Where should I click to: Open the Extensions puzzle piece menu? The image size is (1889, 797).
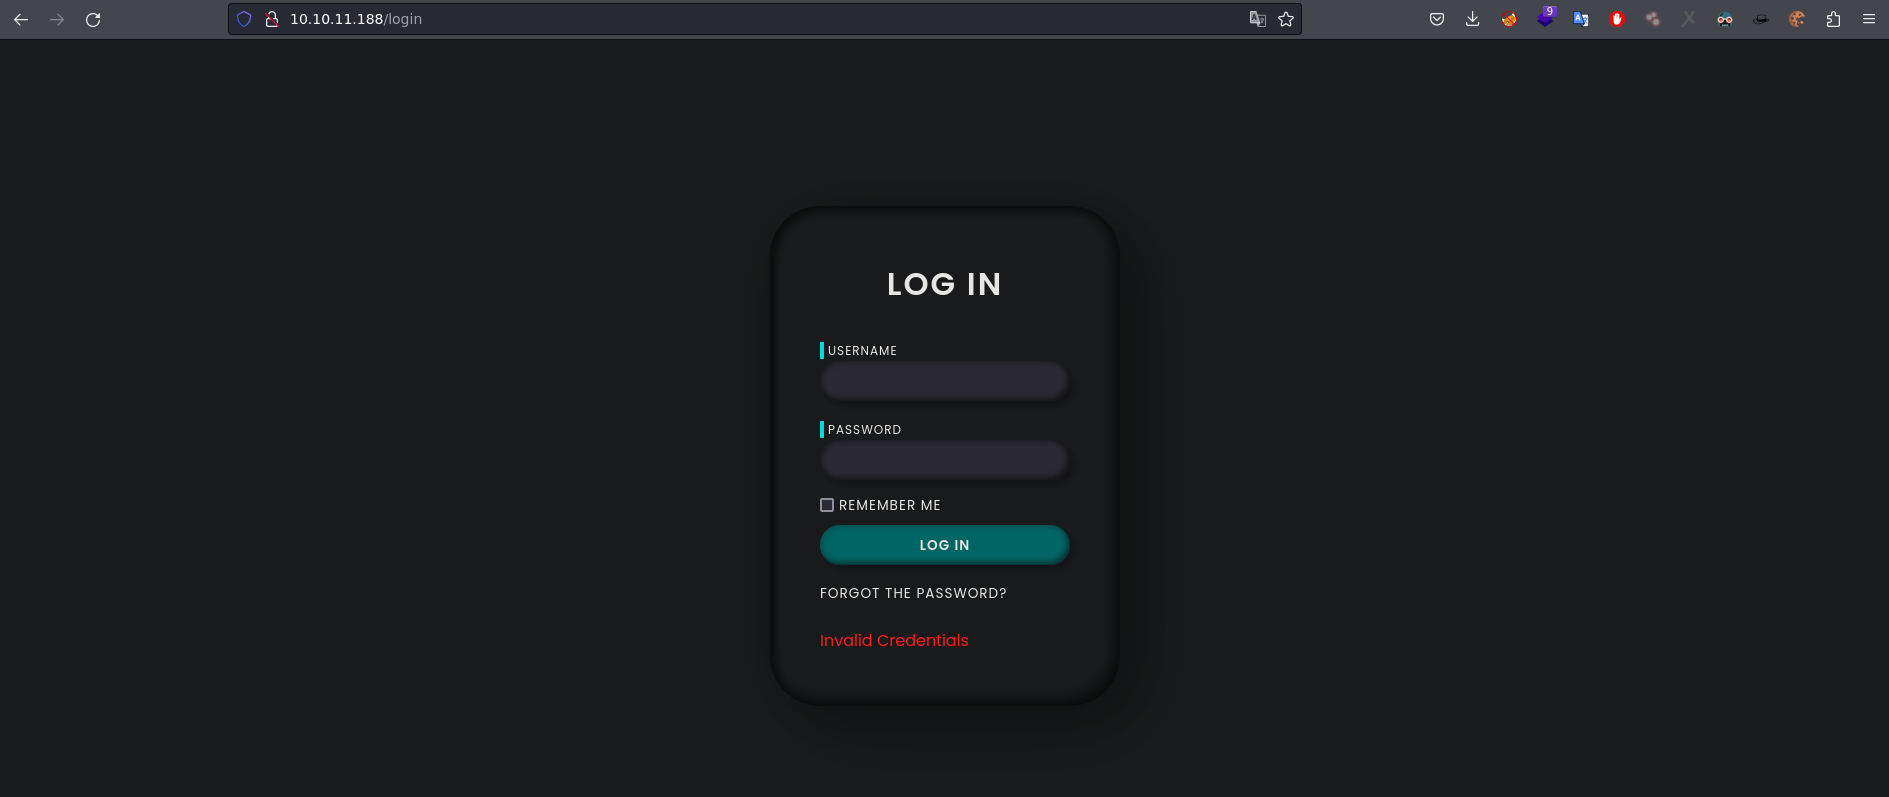[x=1833, y=19]
